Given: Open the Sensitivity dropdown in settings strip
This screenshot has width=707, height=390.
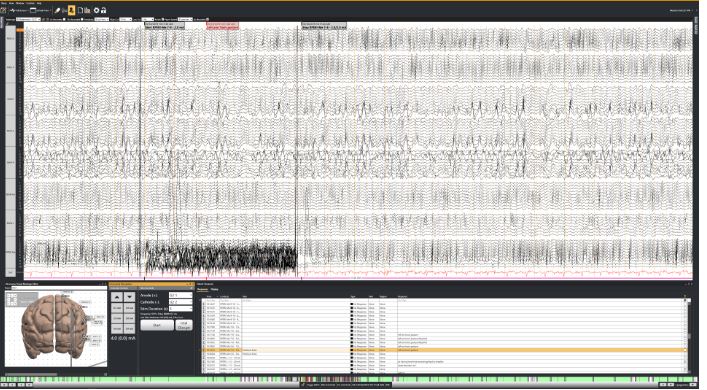Looking at the screenshot, I should (125, 19).
